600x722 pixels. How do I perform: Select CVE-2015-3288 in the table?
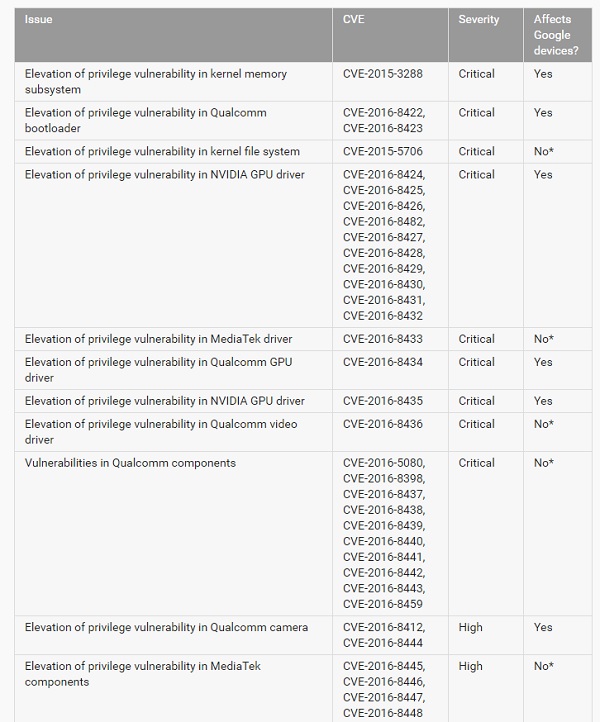click(x=382, y=74)
